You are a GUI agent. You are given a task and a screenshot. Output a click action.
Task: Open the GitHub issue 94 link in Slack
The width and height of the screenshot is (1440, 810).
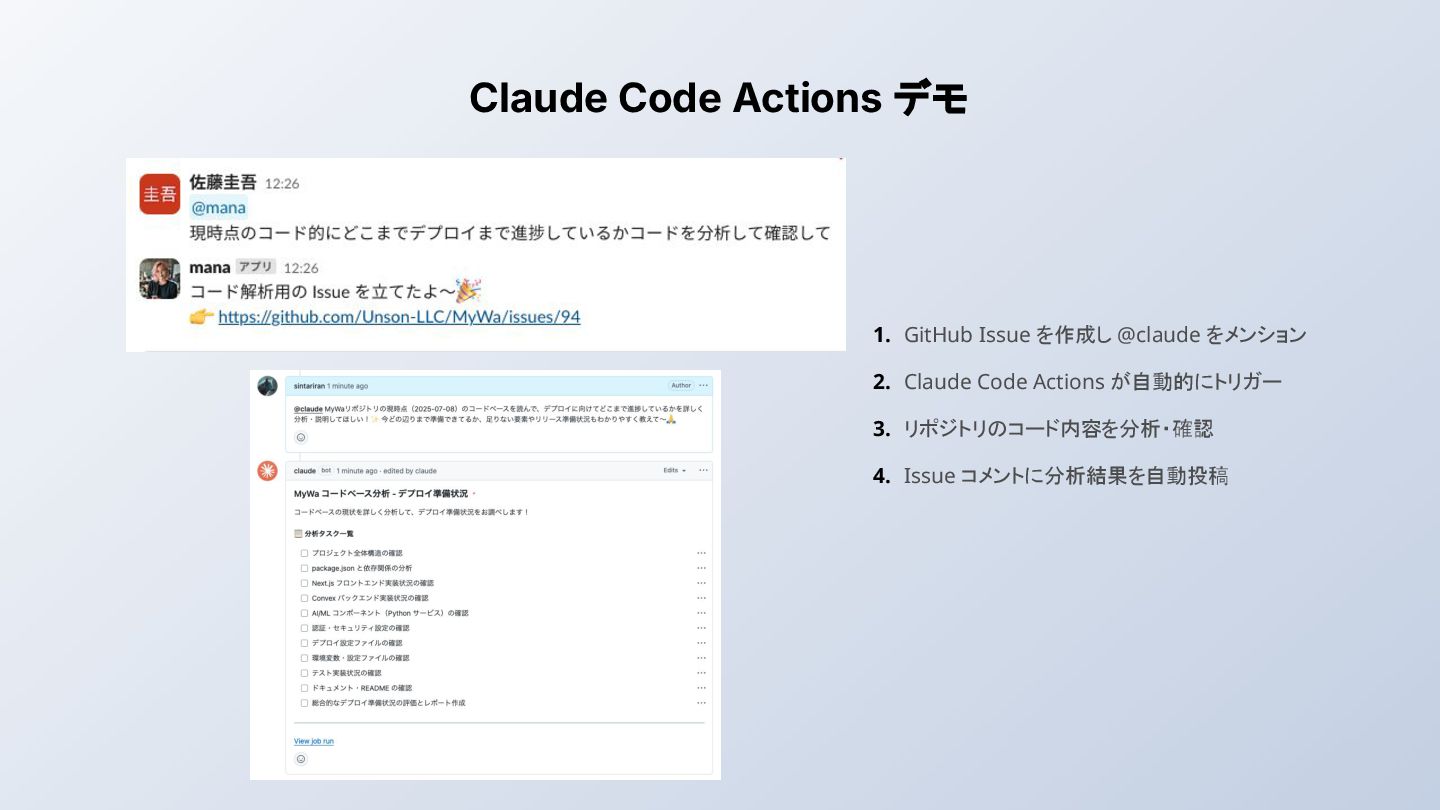(x=399, y=317)
